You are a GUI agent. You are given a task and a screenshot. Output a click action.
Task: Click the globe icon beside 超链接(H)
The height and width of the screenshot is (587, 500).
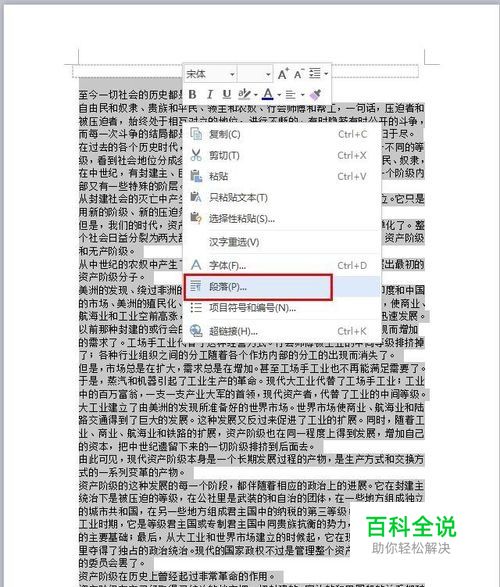tap(196, 331)
